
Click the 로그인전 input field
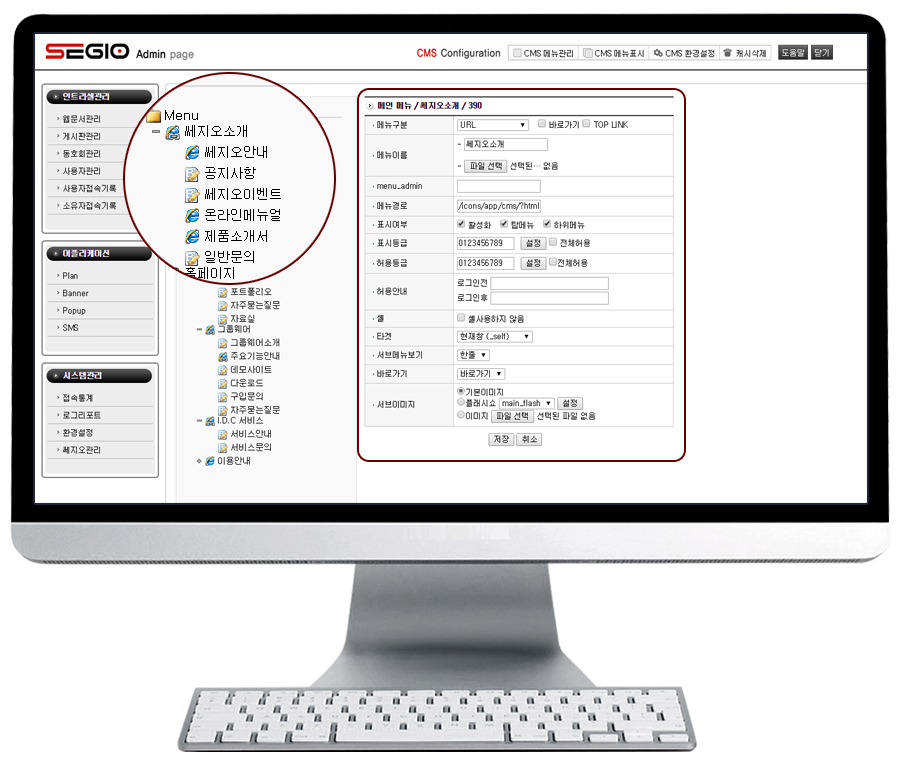[549, 283]
